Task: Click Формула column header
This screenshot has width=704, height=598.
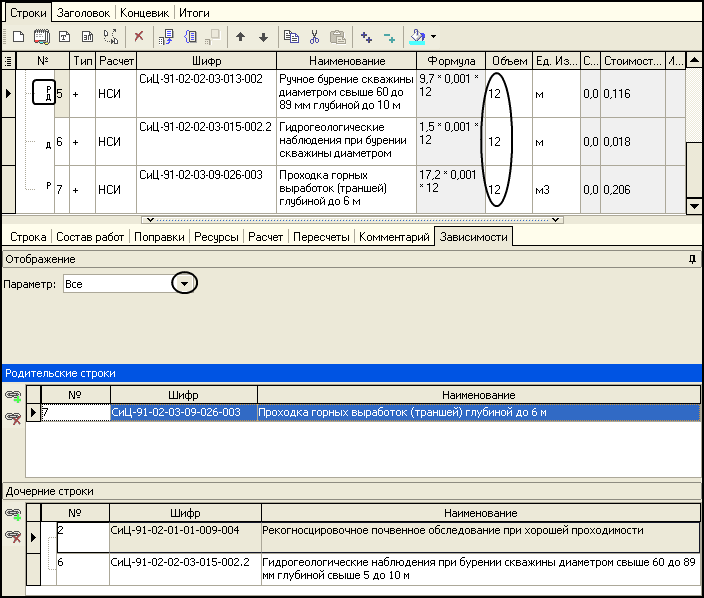Action: click(451, 61)
